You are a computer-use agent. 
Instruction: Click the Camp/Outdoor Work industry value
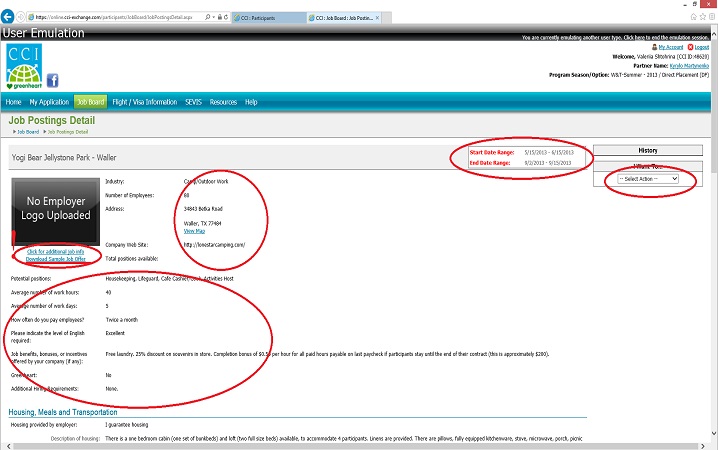point(206,181)
